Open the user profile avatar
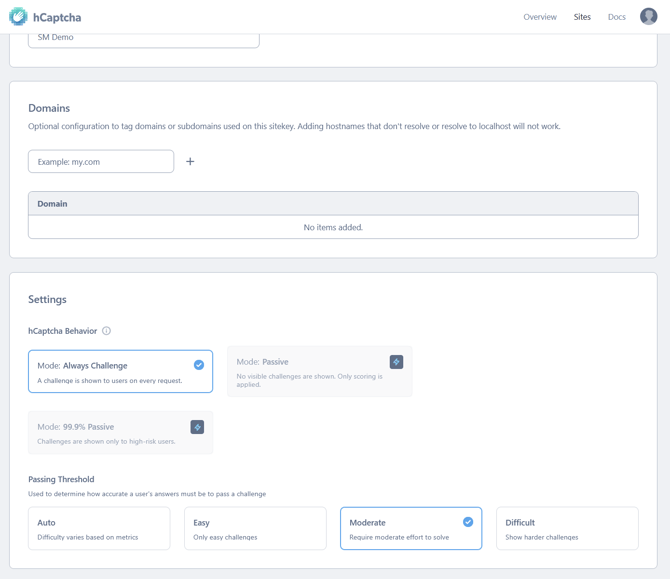 [648, 17]
